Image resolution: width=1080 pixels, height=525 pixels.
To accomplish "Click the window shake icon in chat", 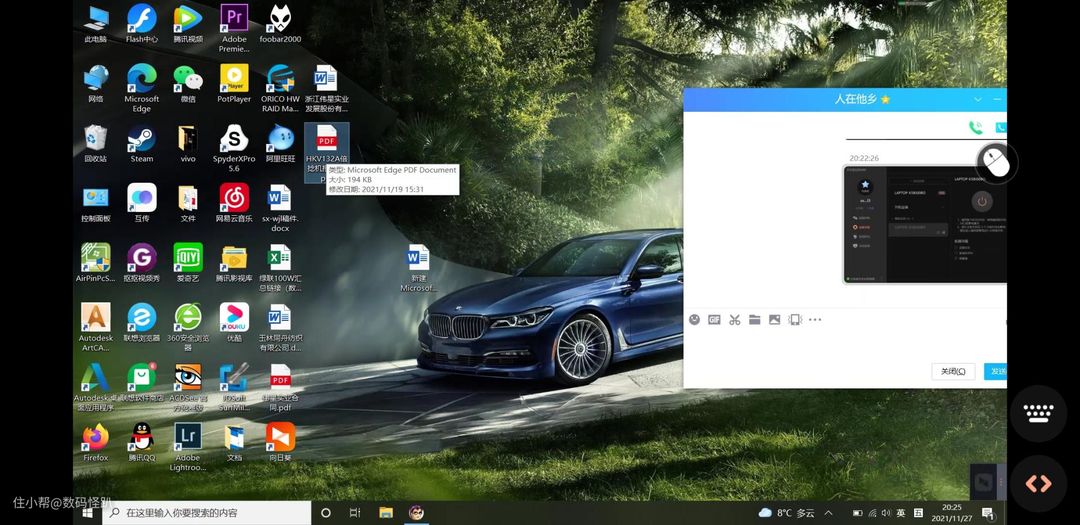I will click(x=795, y=320).
